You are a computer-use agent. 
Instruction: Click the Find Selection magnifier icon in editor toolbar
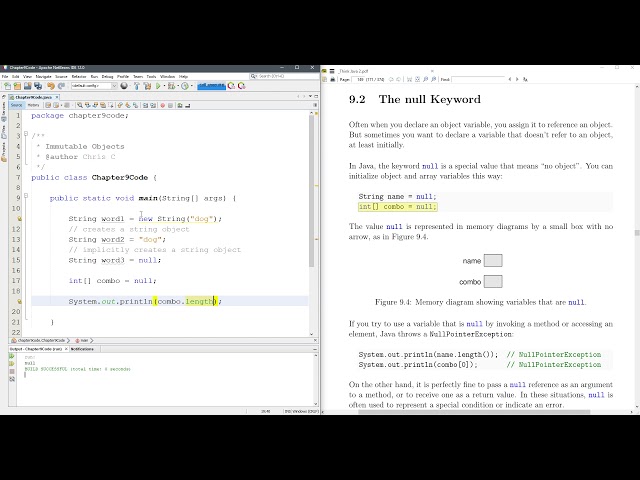pos(80,105)
